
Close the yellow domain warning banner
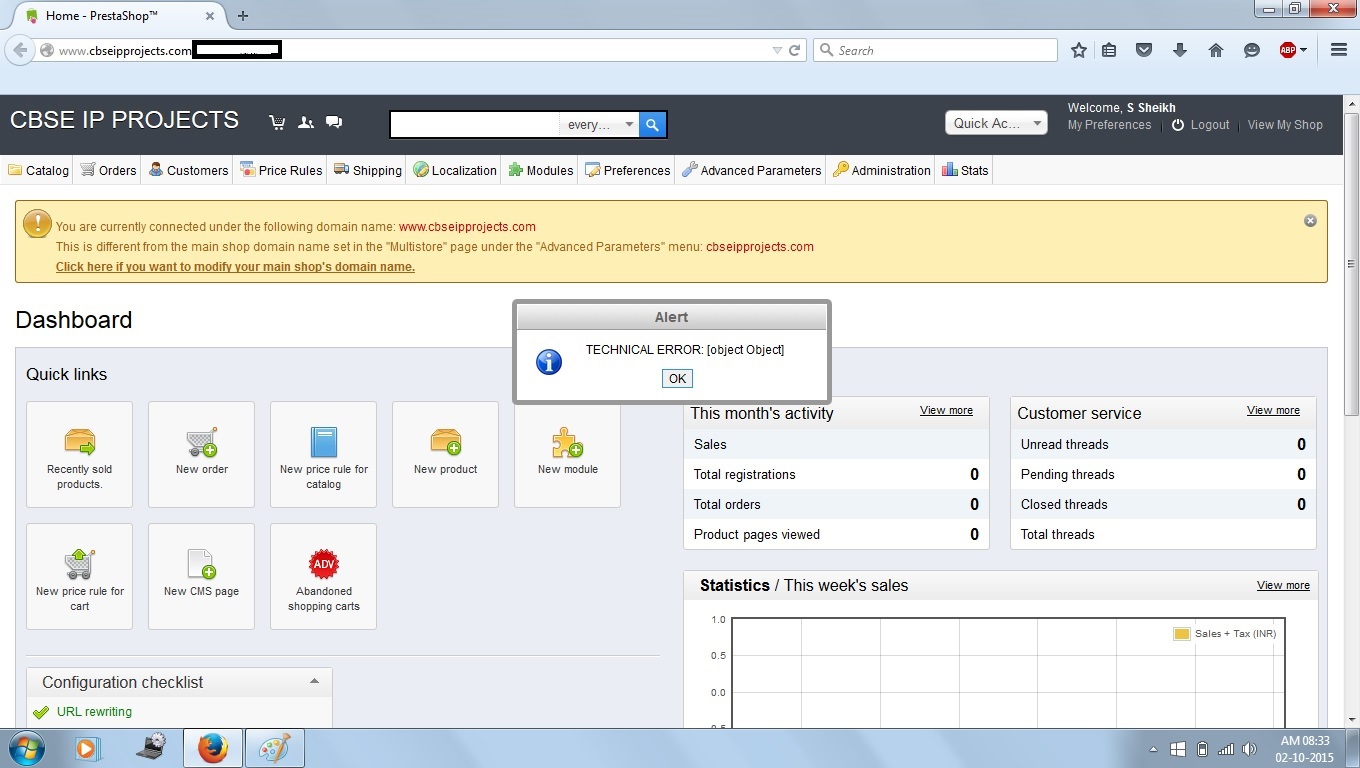1310,221
